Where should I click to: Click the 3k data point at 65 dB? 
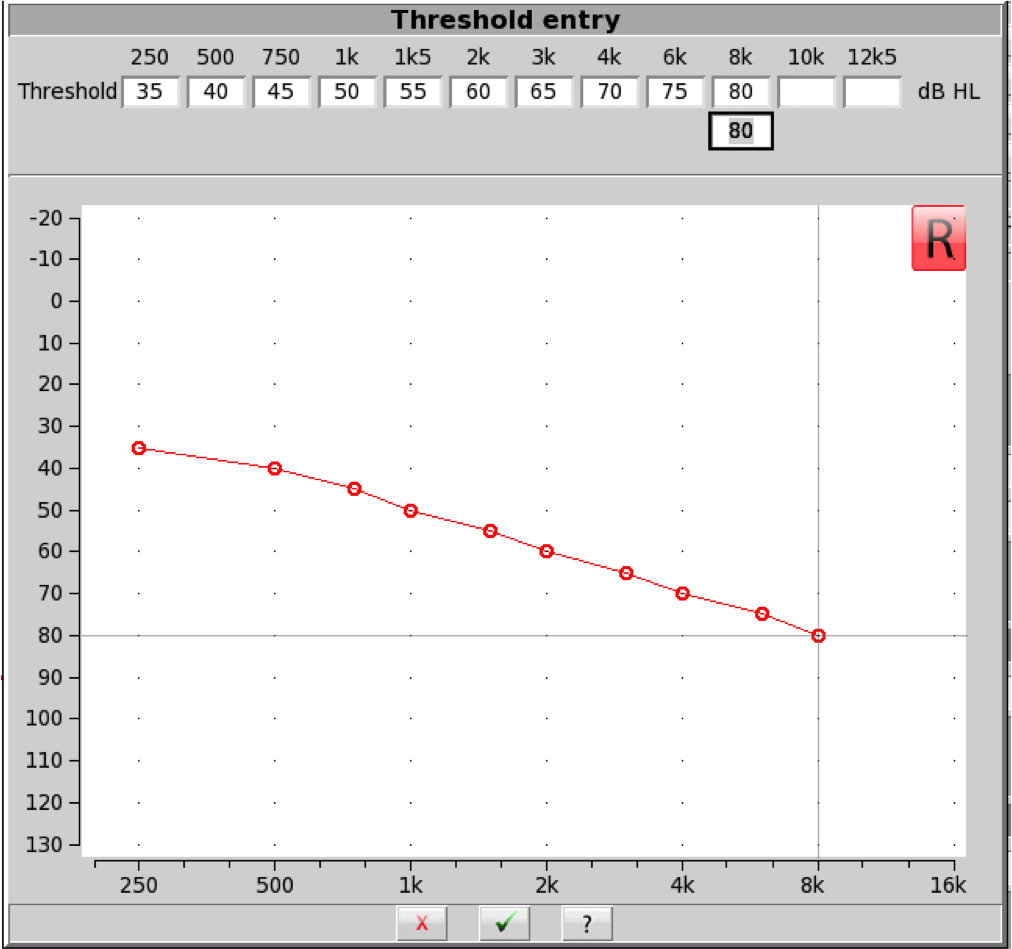tap(626, 573)
